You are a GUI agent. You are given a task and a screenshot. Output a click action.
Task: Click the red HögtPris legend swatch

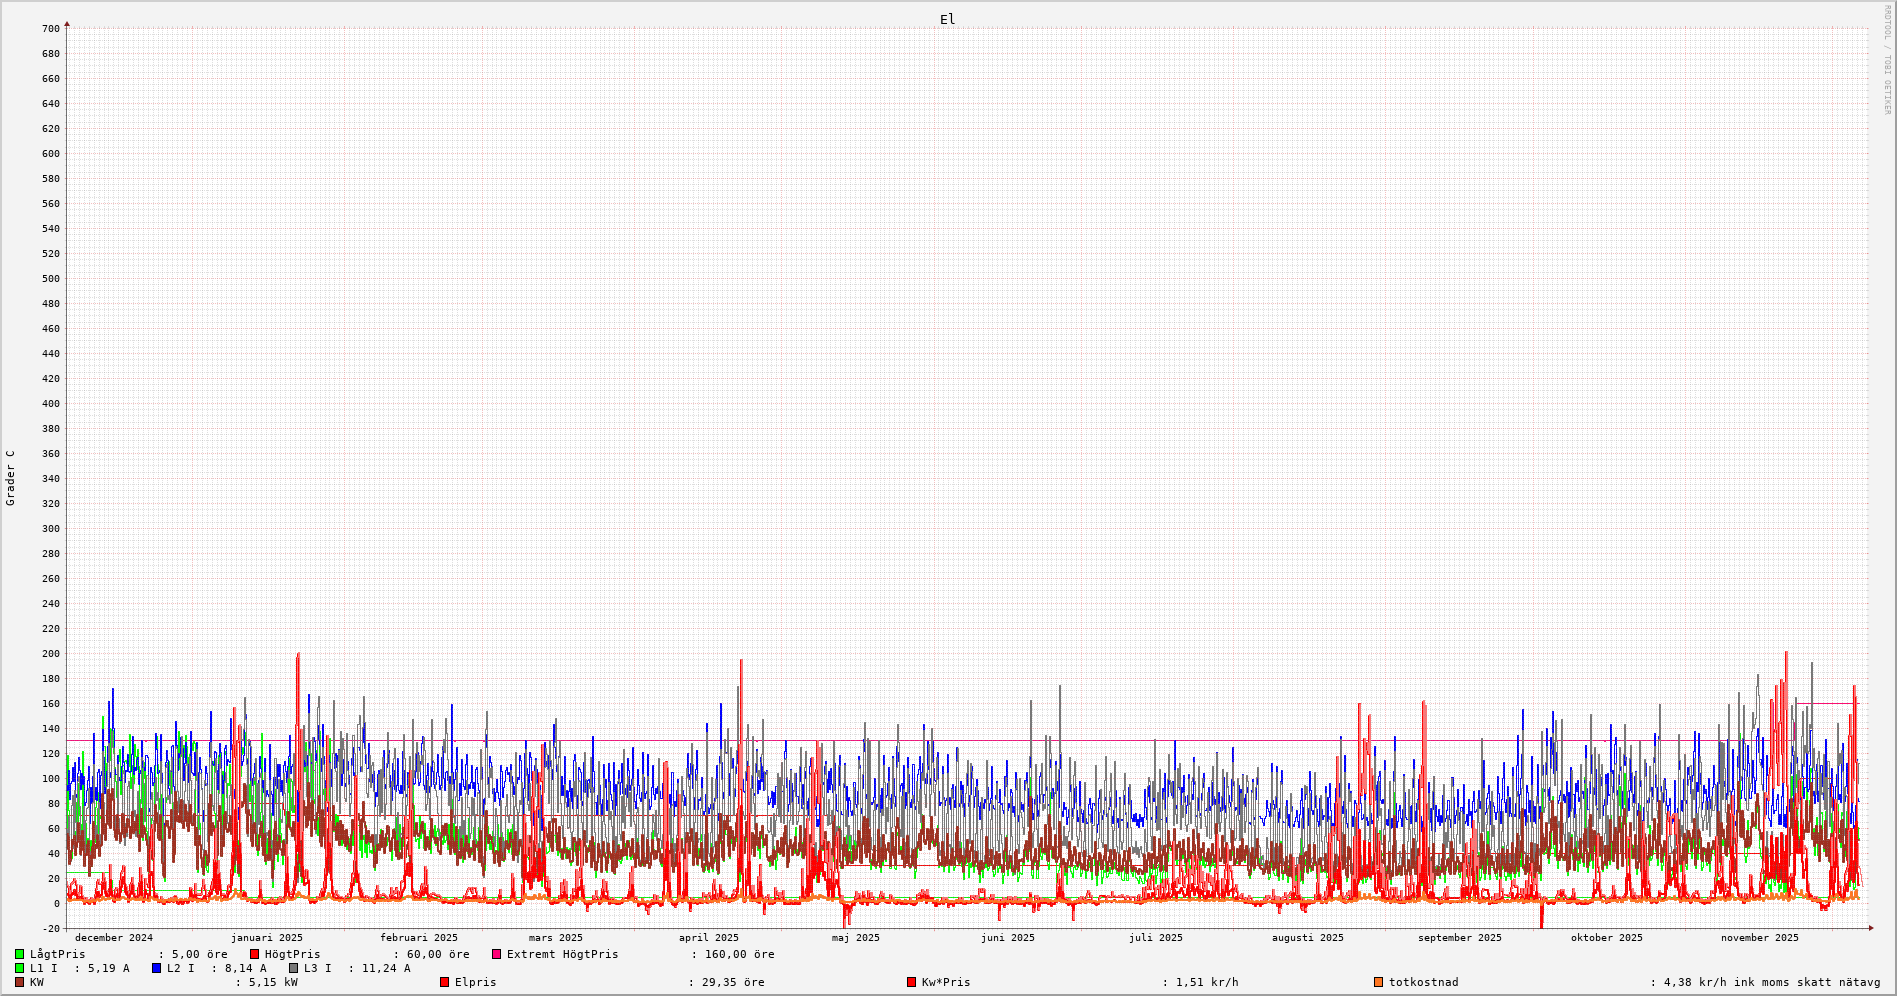pyautogui.click(x=254, y=954)
